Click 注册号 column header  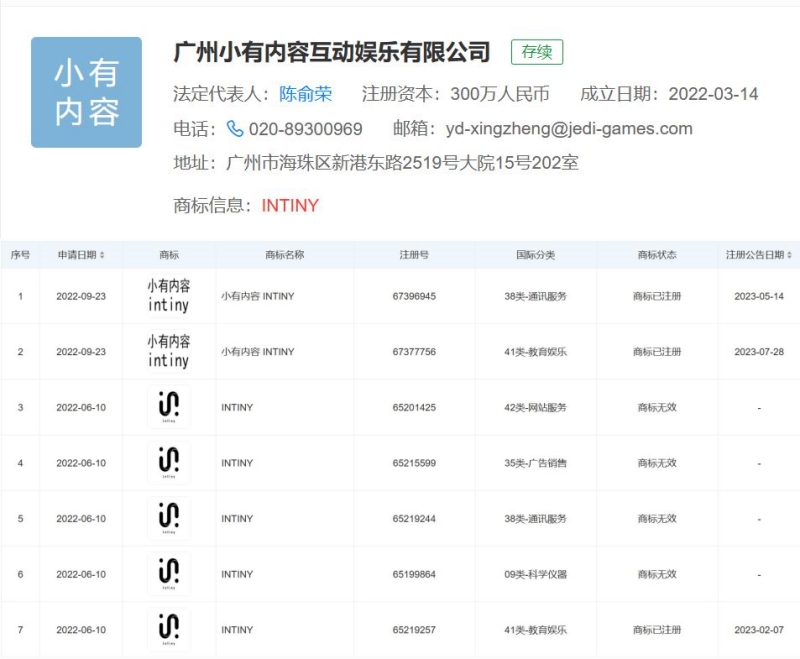pos(414,255)
